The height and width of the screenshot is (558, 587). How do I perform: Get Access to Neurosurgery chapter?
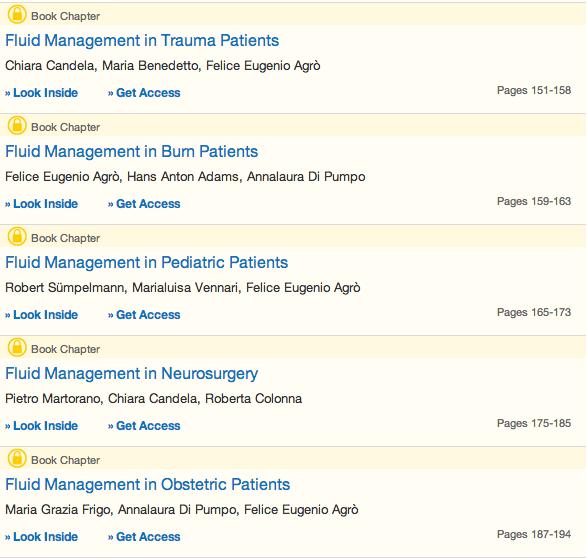[x=144, y=426]
